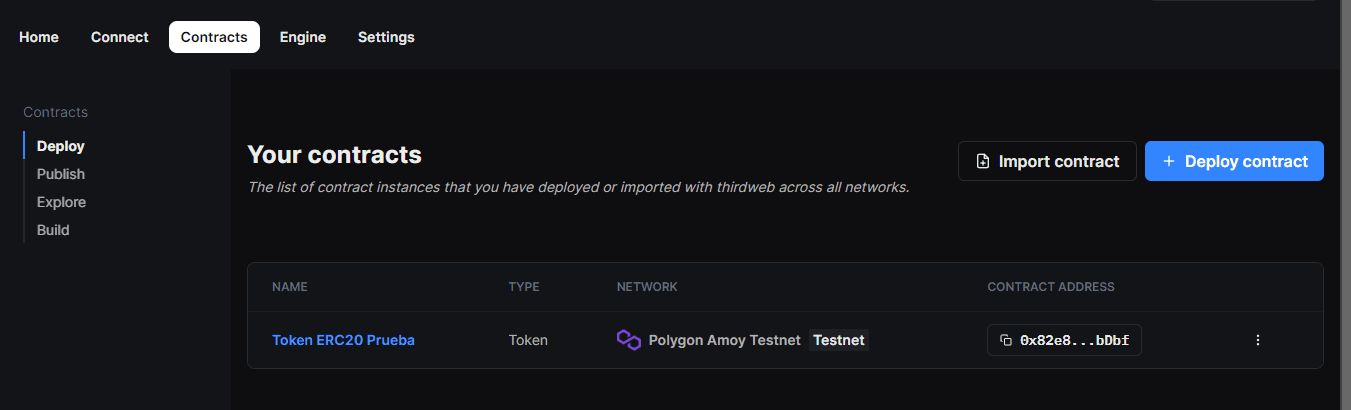Open the three-dot menu for Token ERC20 Prueba

click(x=1258, y=340)
